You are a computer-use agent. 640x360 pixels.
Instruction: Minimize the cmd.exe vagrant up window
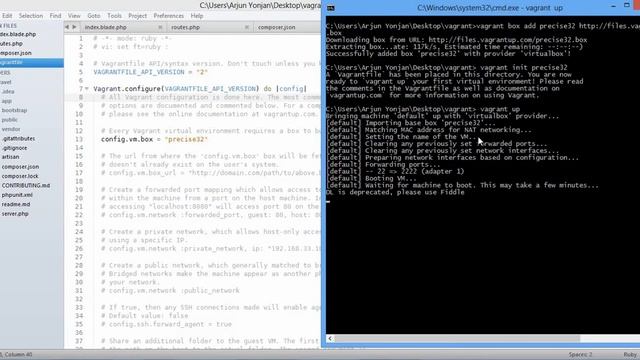(x=613, y=6)
